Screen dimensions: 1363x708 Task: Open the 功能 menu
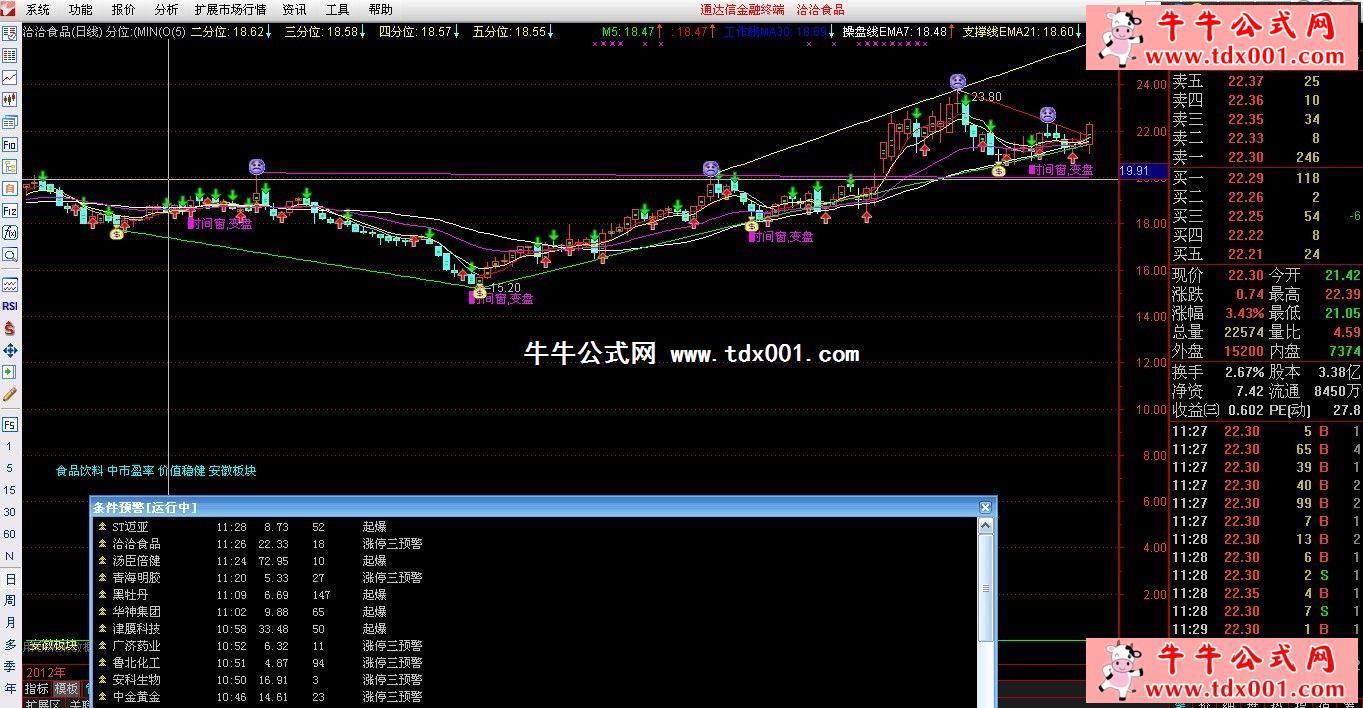point(80,10)
